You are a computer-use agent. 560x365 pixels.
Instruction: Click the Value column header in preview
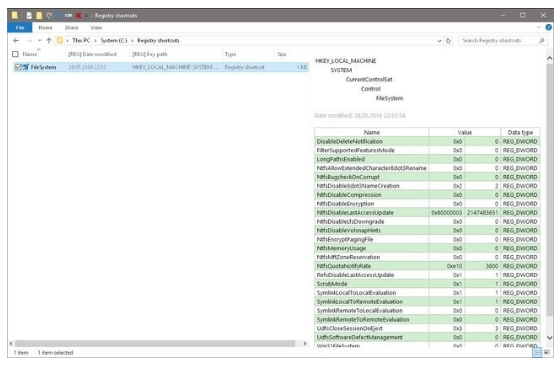tap(465, 132)
